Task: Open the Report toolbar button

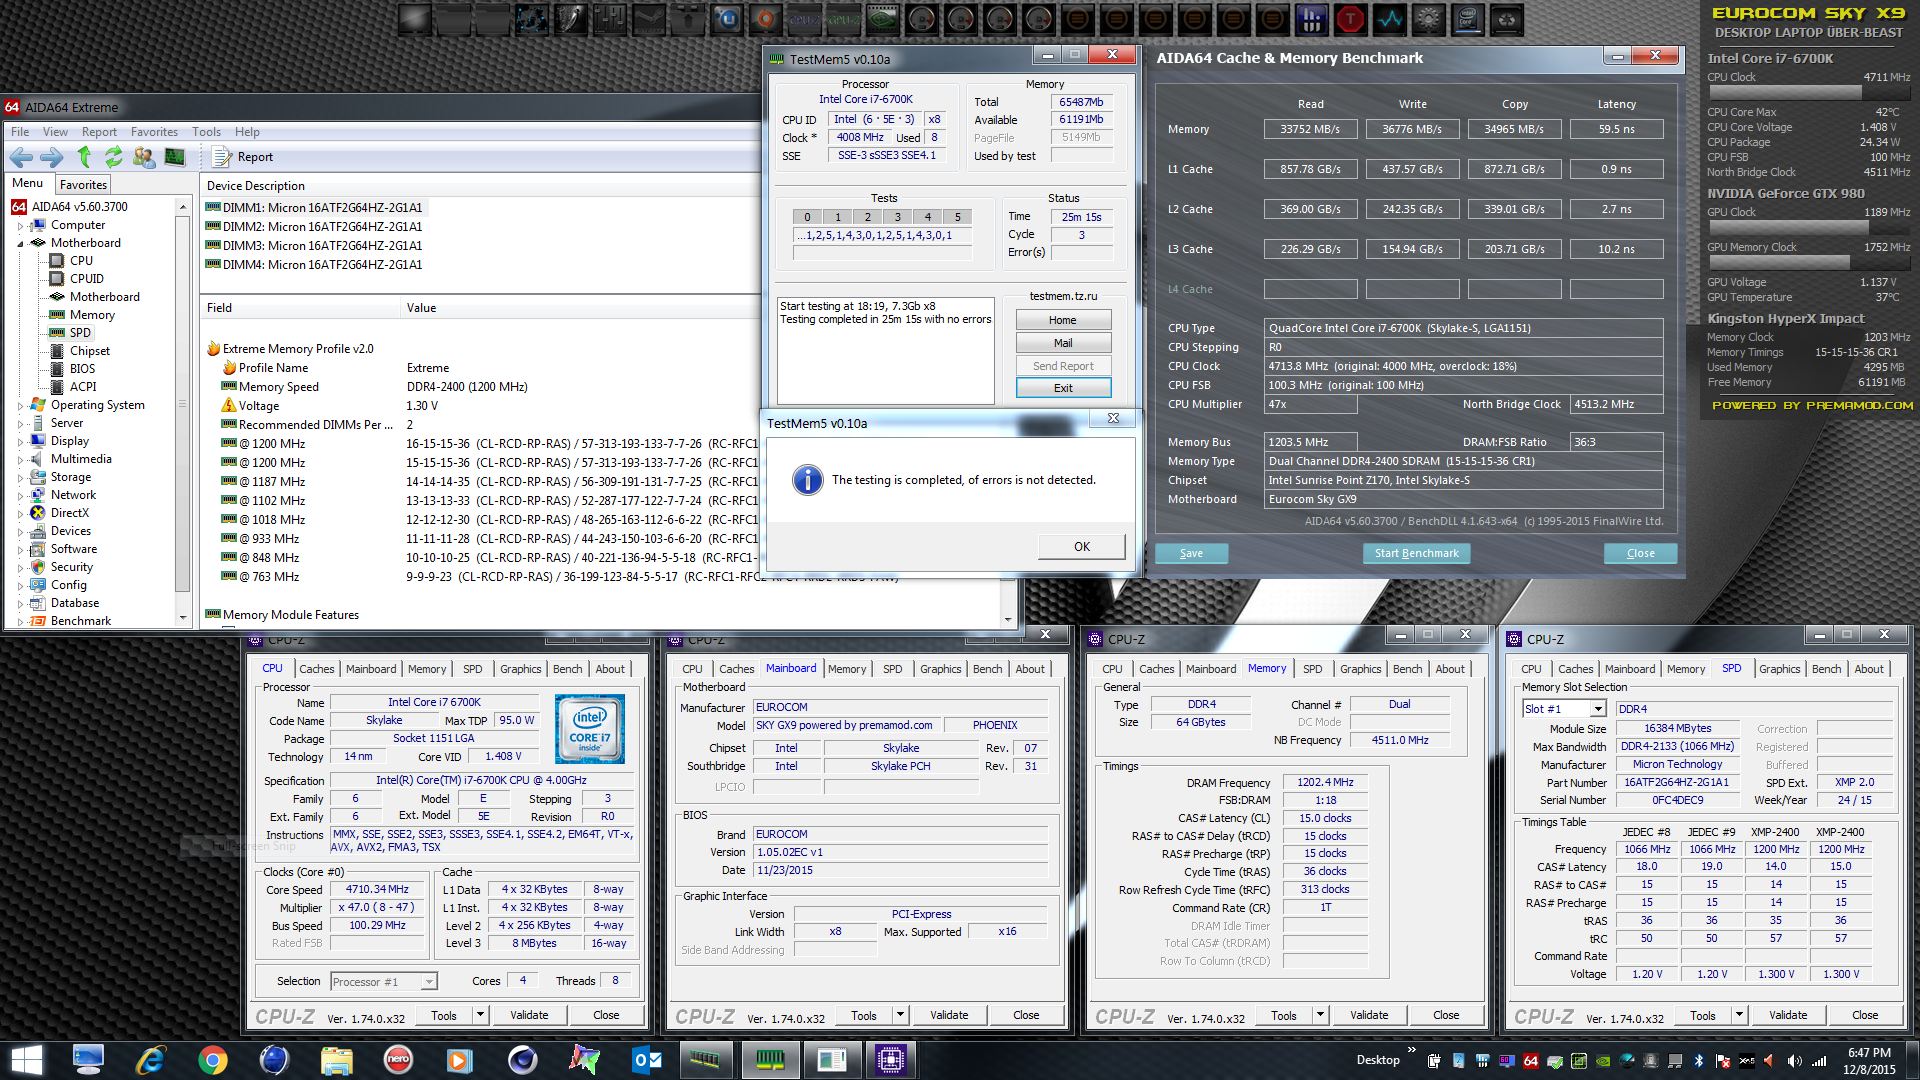Action: coord(244,157)
